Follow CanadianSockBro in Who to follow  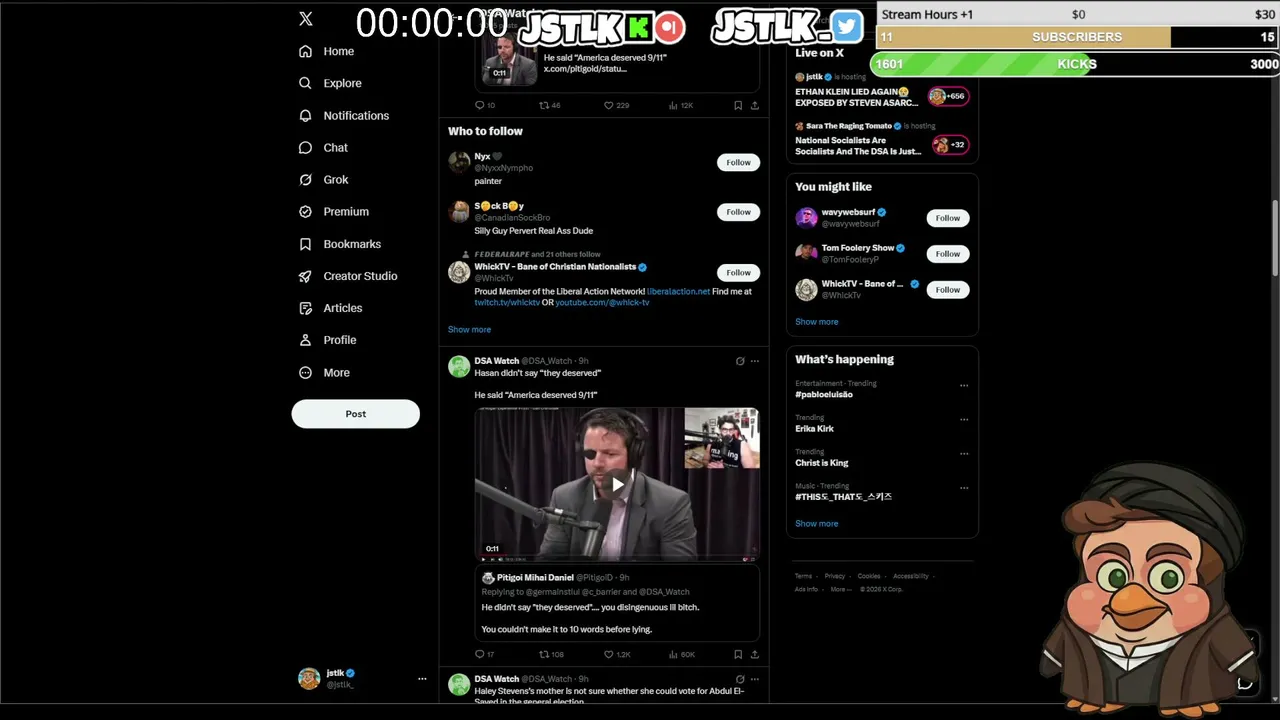coord(738,212)
